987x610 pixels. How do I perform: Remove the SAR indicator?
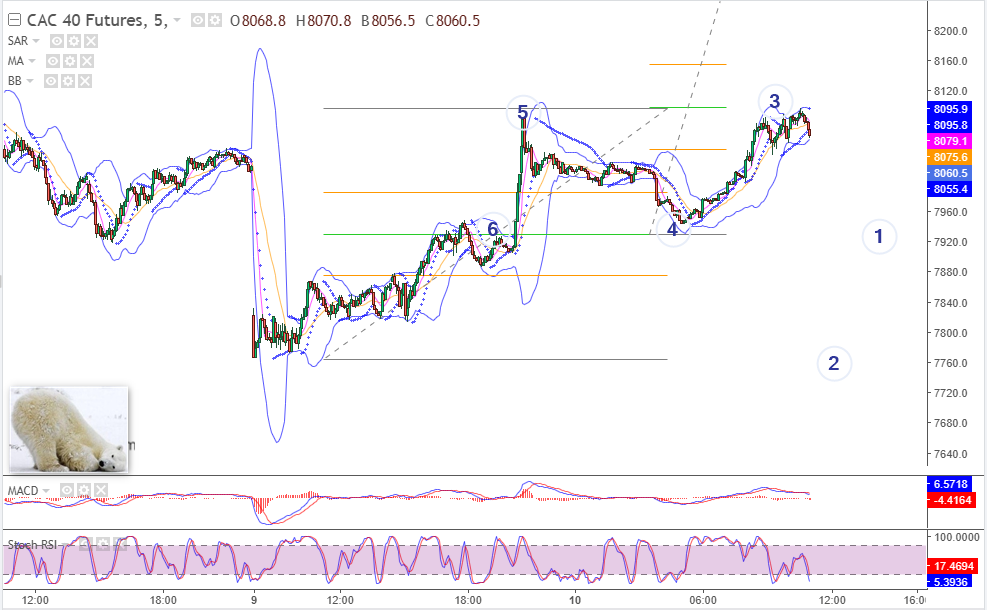coord(91,41)
